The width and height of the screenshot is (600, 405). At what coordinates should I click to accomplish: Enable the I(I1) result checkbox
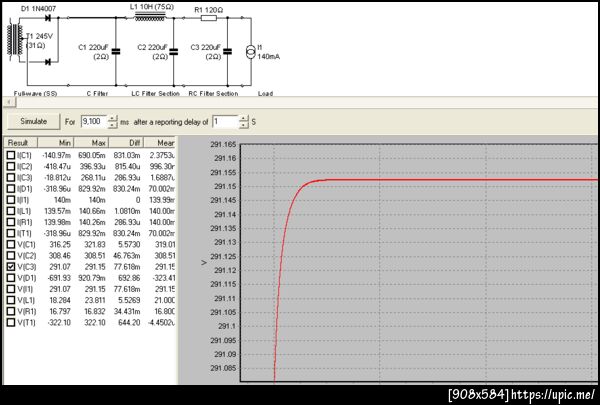click(11, 200)
